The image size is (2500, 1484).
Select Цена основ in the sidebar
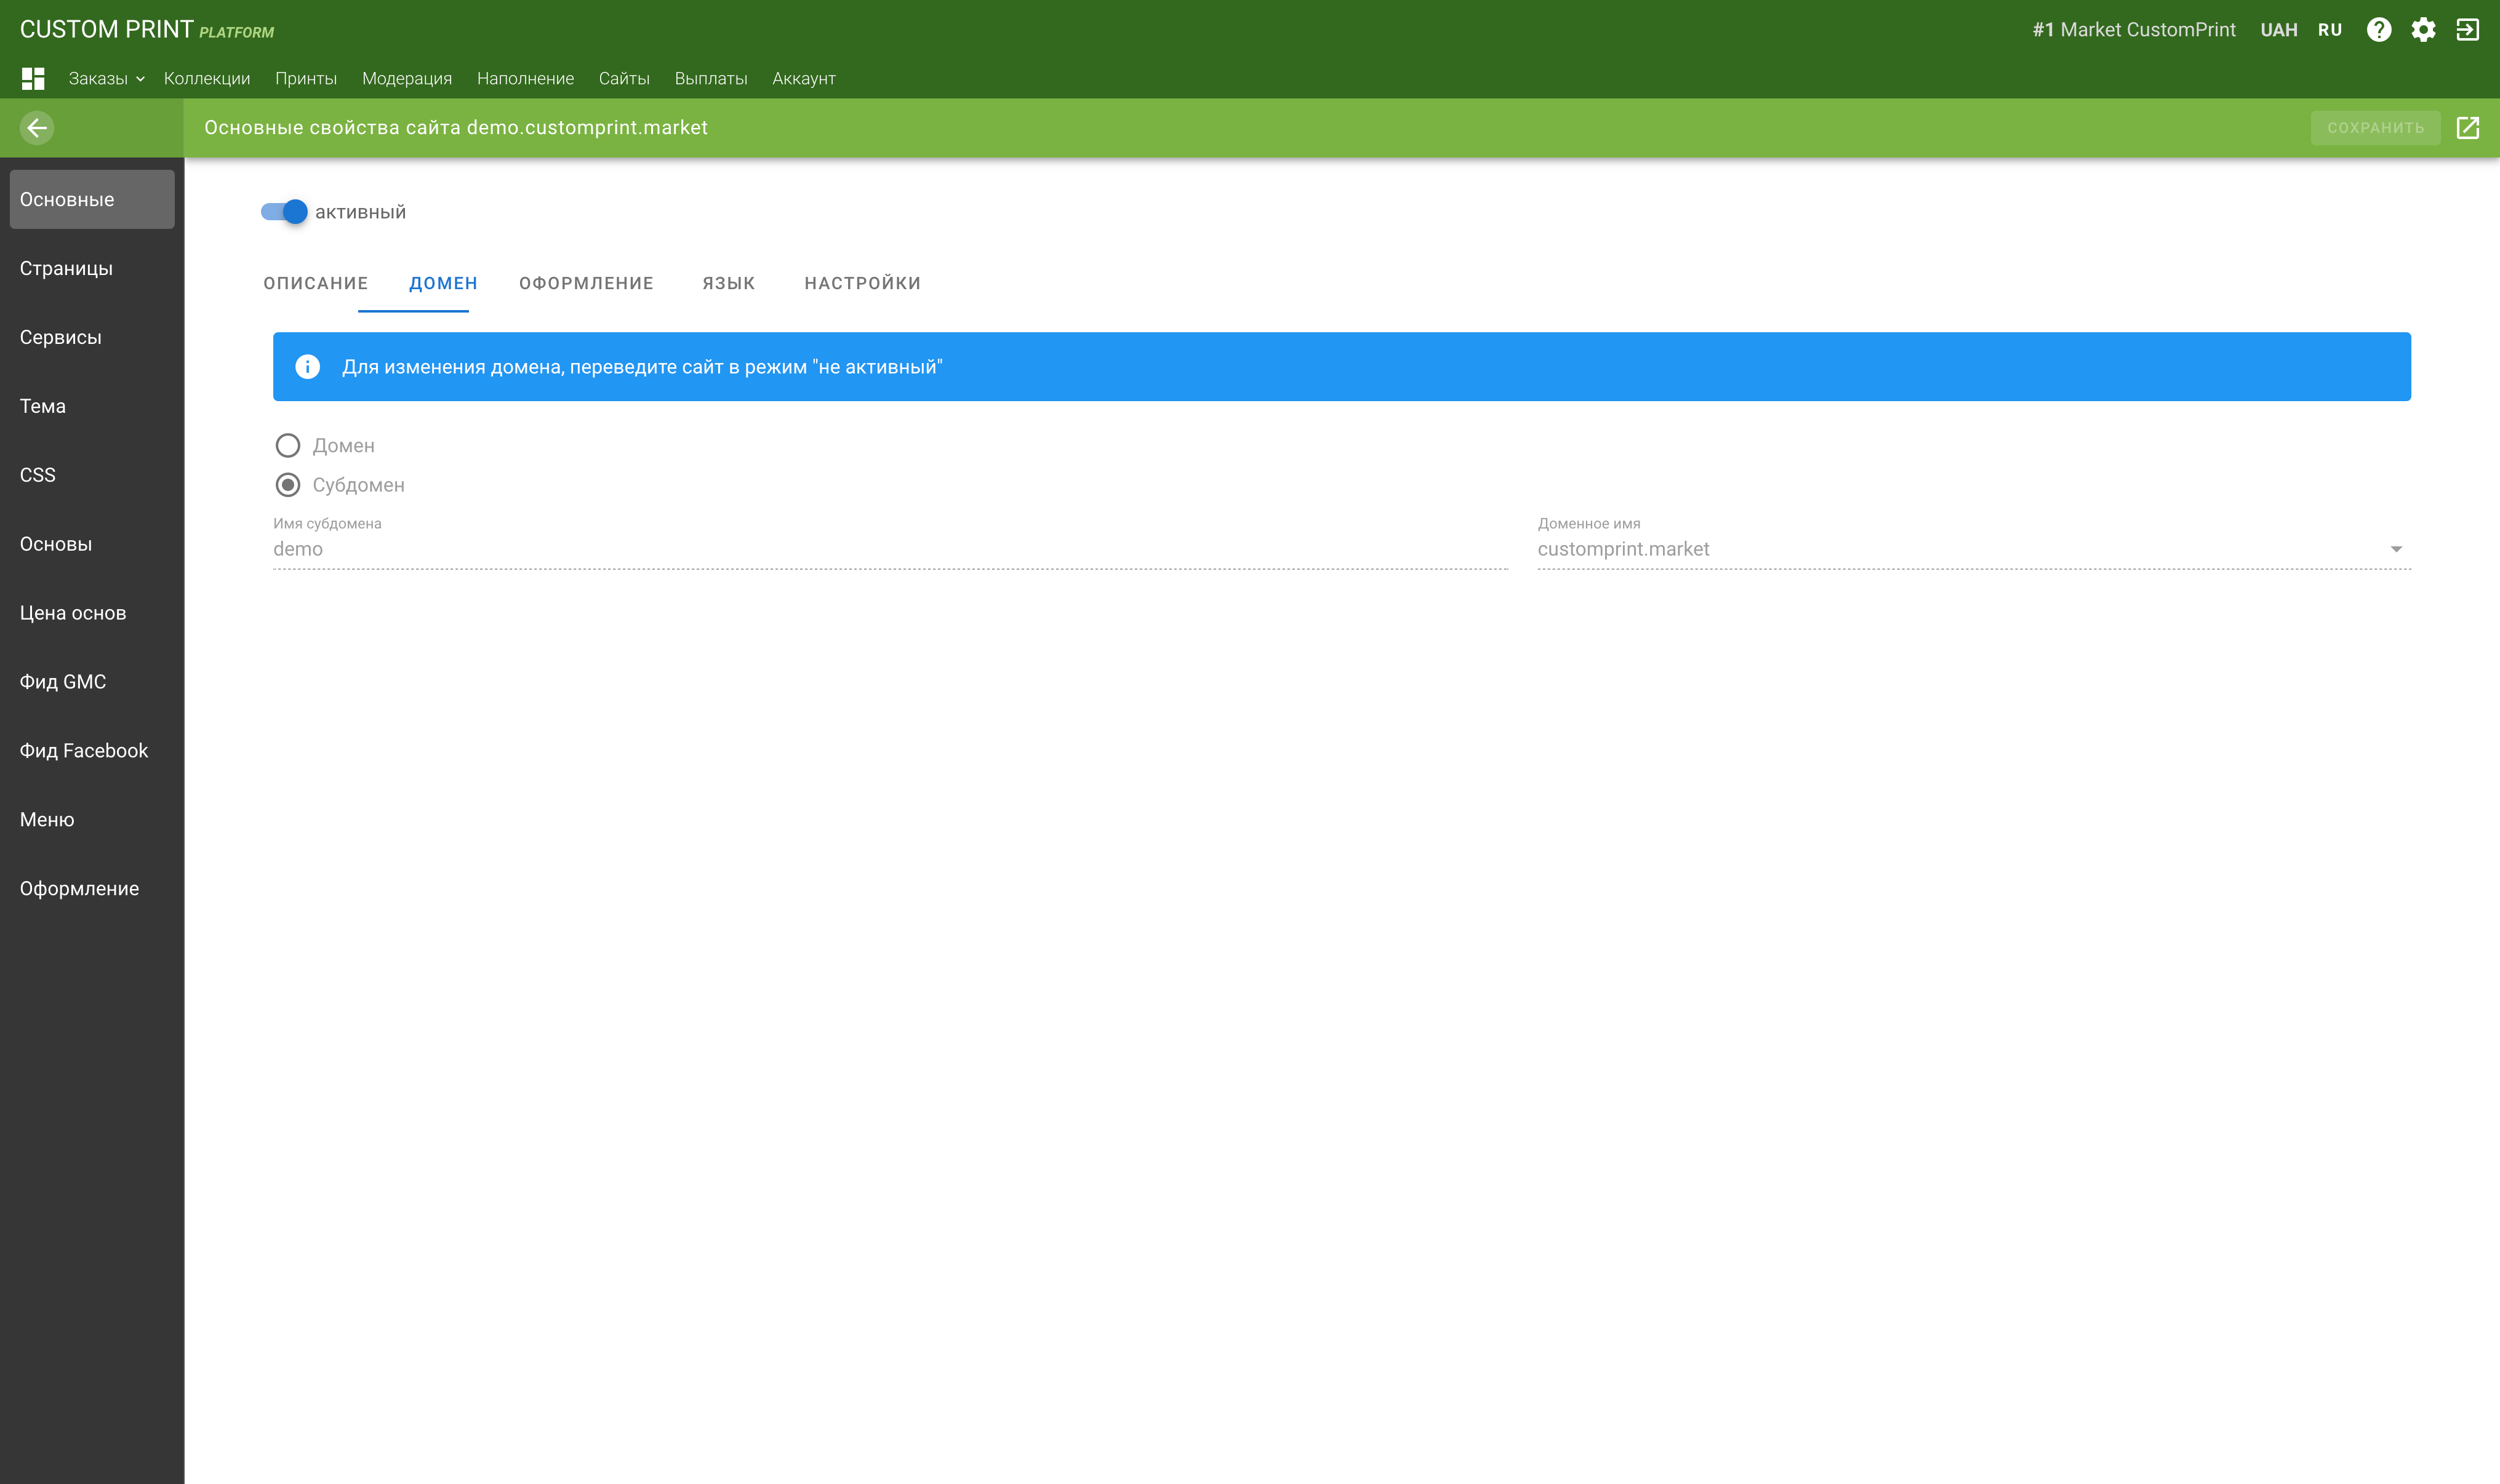coord(92,613)
